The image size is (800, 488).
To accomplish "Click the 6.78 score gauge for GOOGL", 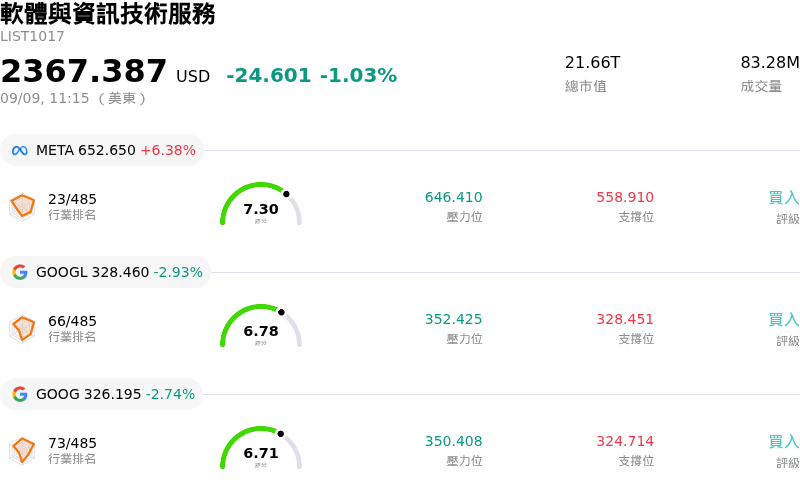I will point(261,326).
